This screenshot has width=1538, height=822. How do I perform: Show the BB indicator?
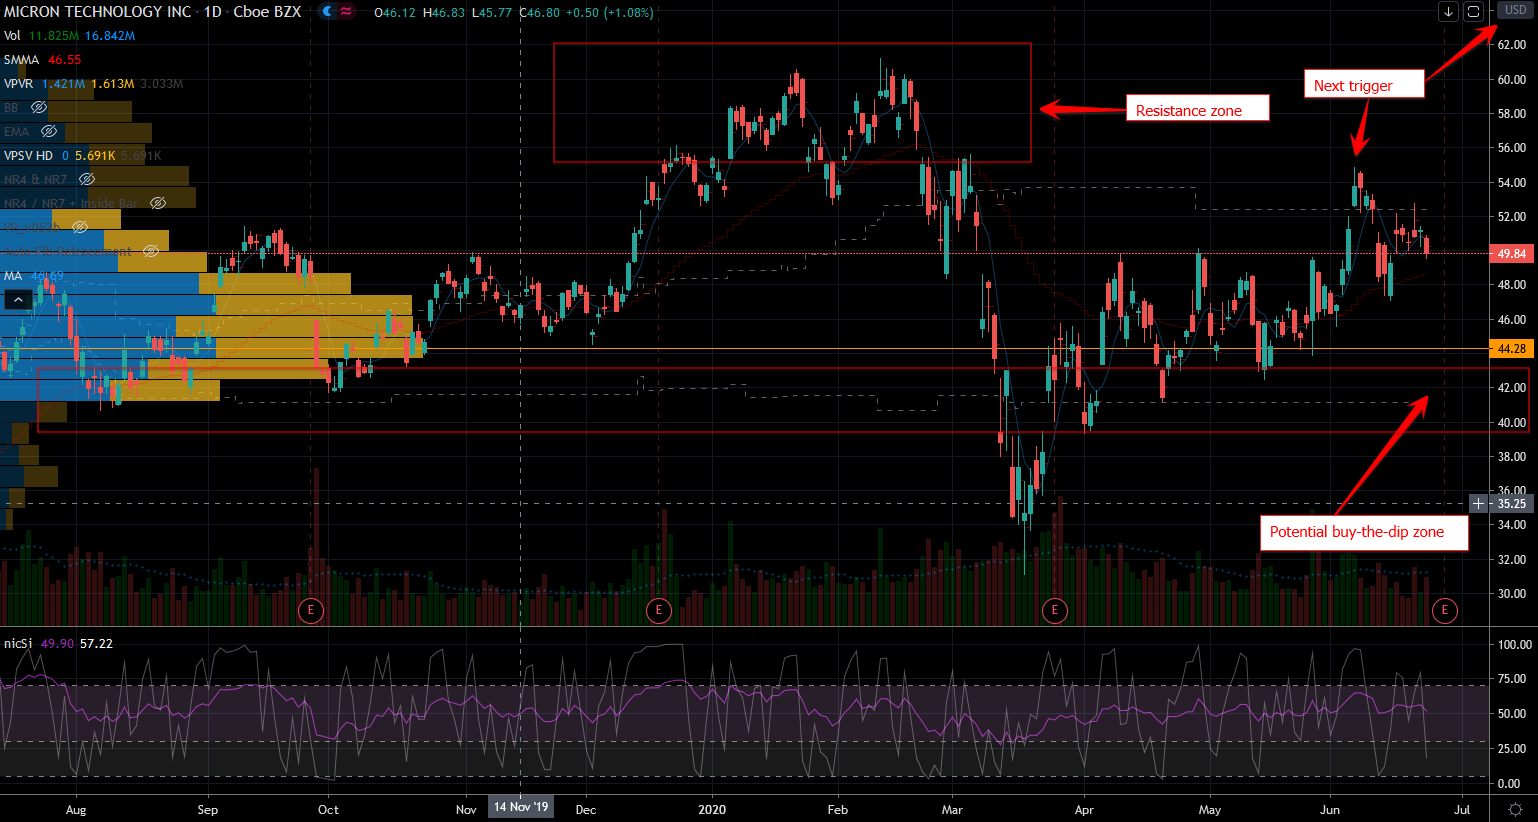tap(39, 107)
